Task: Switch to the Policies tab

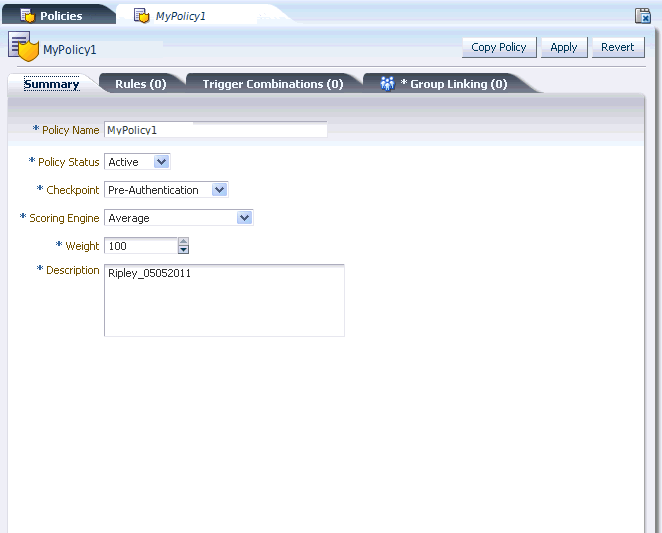Action: pyautogui.click(x=58, y=16)
